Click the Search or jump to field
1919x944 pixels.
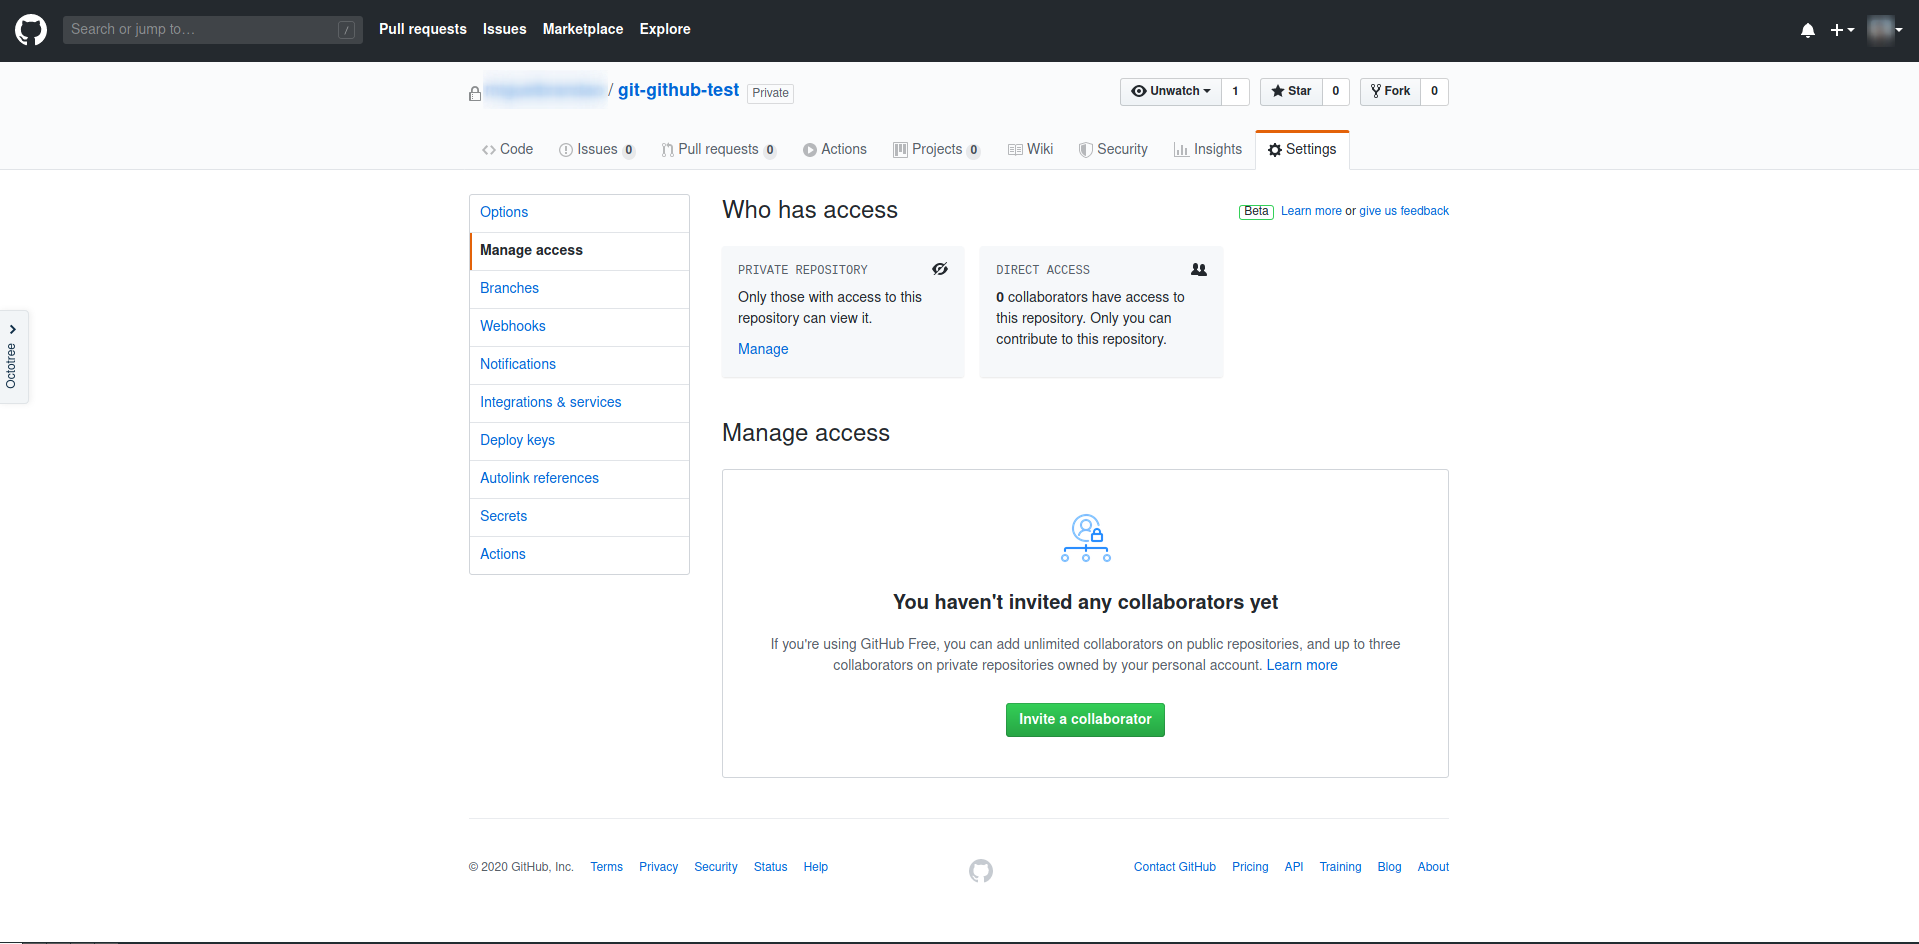coord(212,30)
